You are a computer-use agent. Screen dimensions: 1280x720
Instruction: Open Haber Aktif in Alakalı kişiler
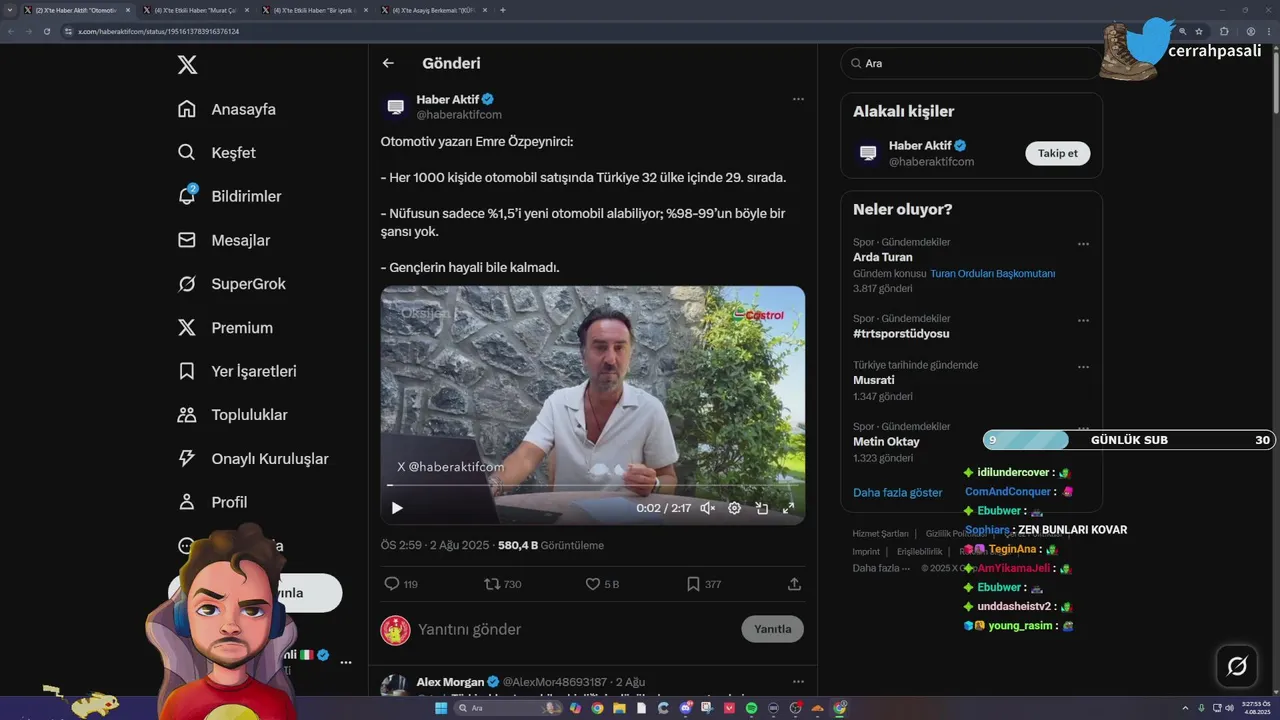[x=920, y=146]
